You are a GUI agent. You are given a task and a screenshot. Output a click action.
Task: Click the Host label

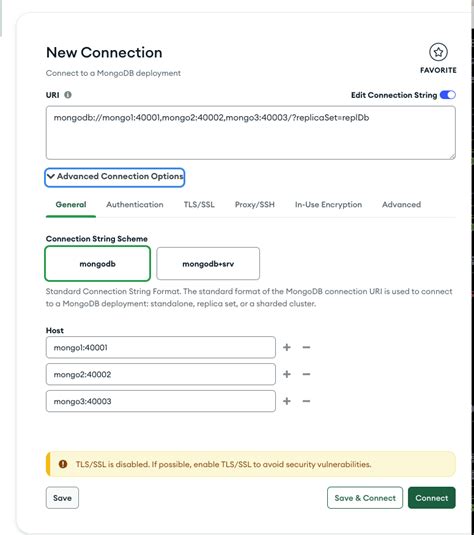tap(55, 330)
